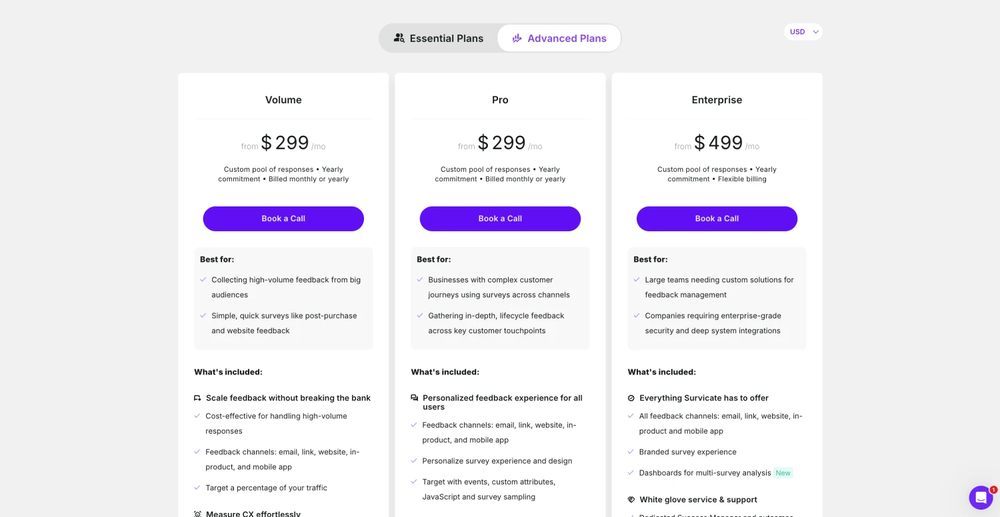This screenshot has width=1000, height=517.
Task: Click the White glove service icon
Action: pyautogui.click(x=631, y=500)
